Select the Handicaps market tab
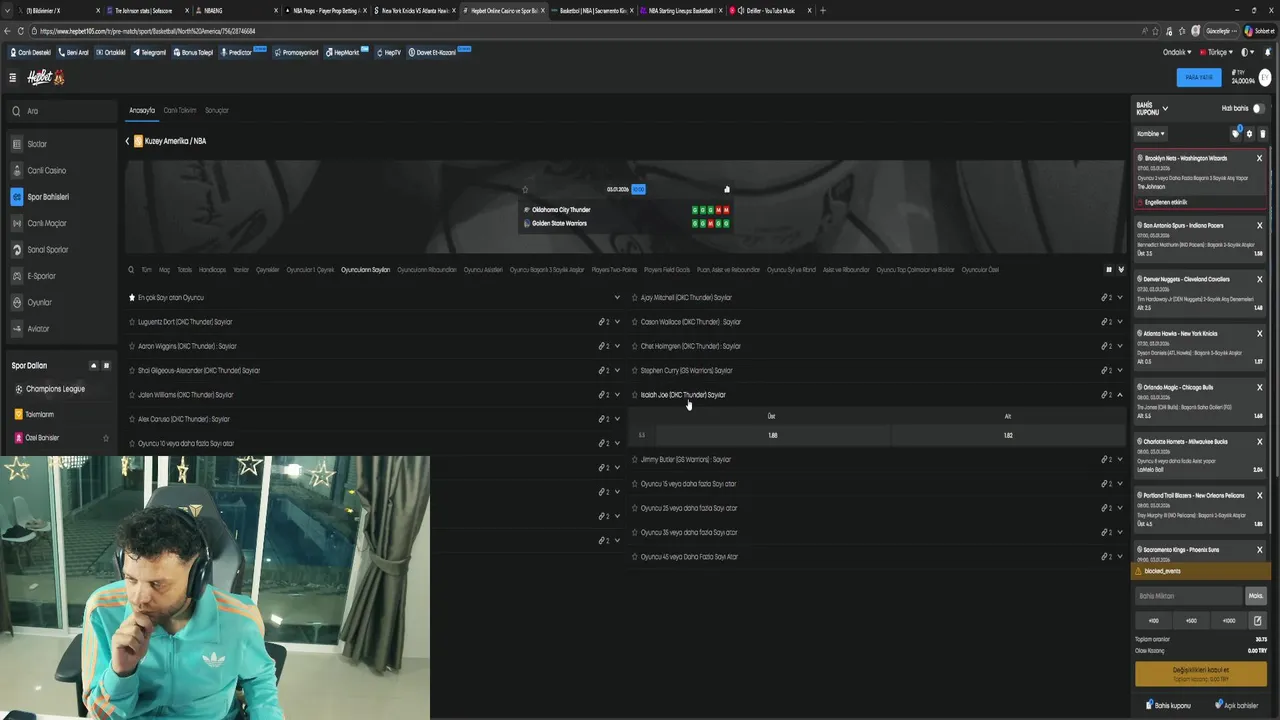 click(212, 270)
